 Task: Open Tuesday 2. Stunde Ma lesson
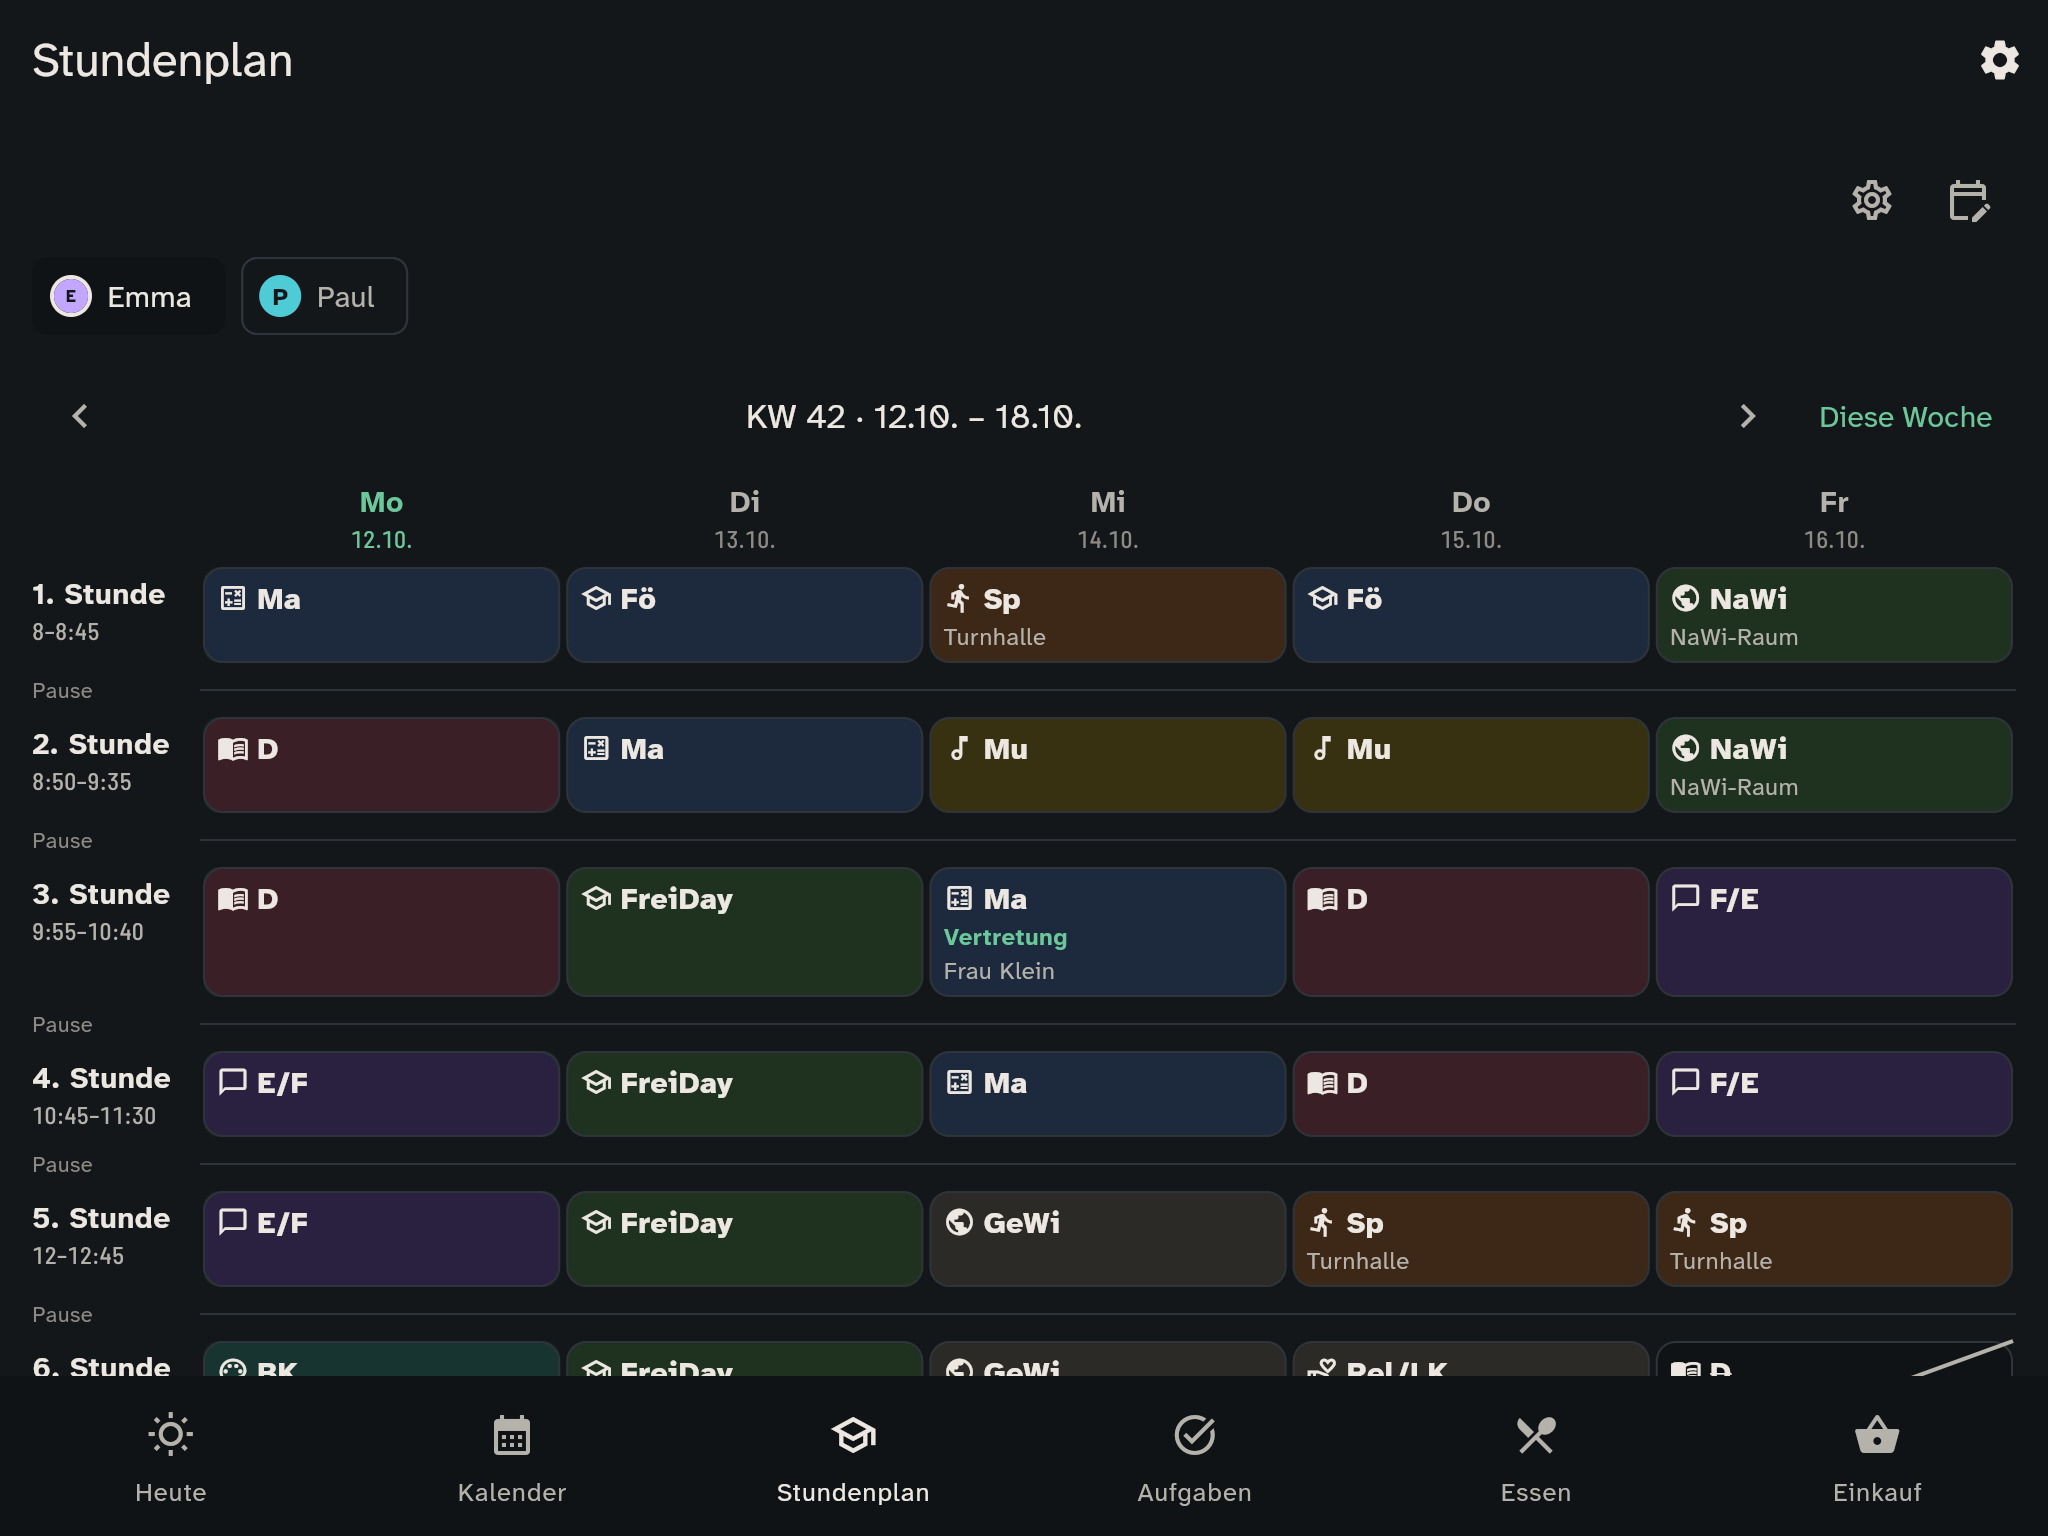pos(744,765)
